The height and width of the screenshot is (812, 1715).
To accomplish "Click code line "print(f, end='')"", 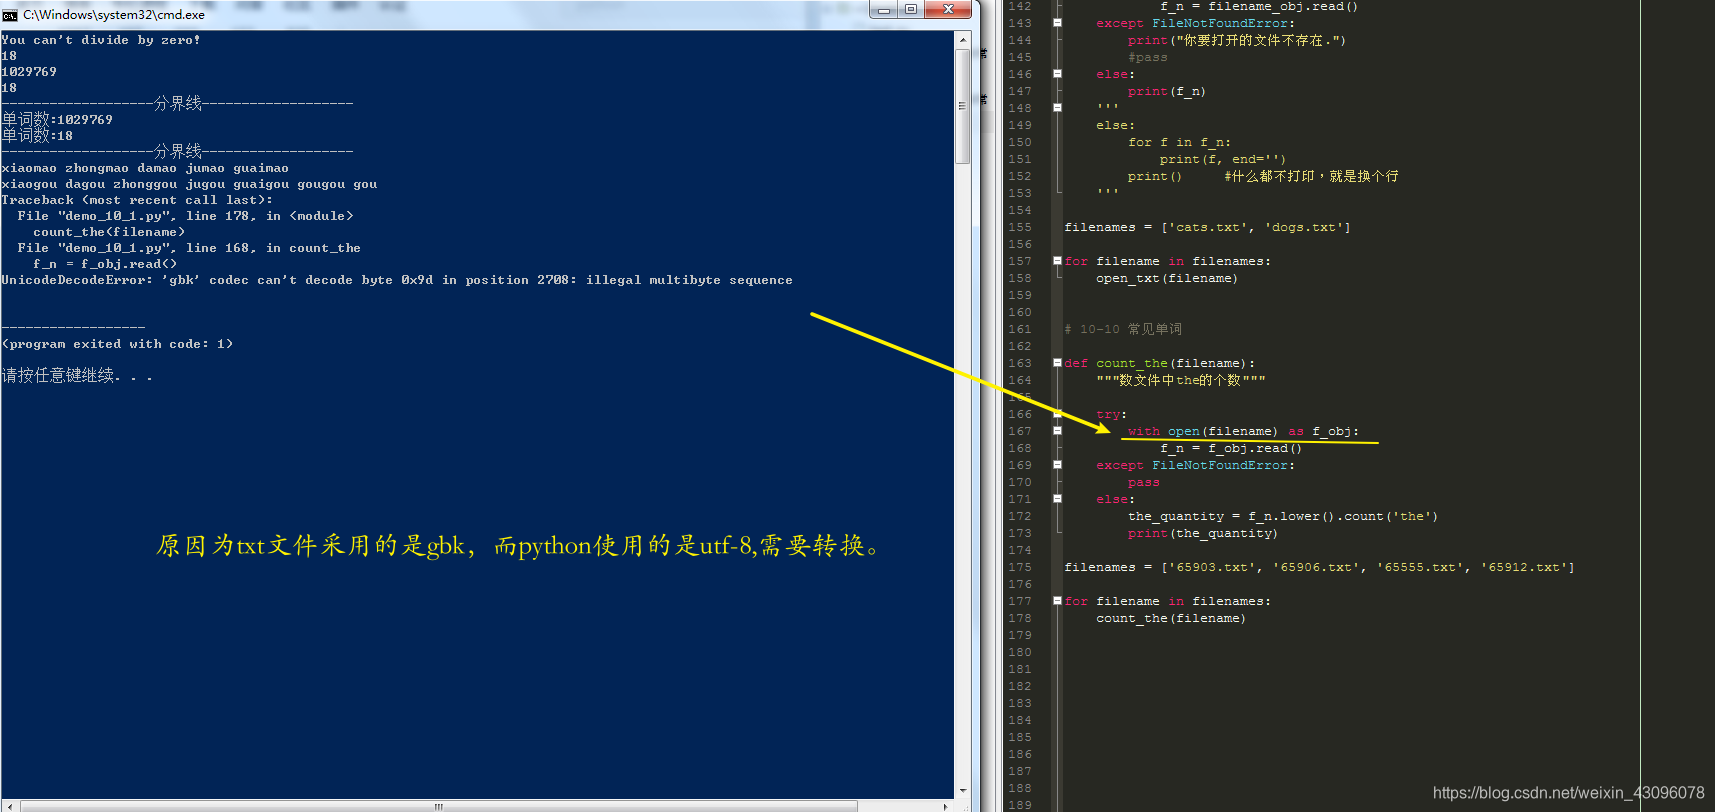I will pos(1223,159).
